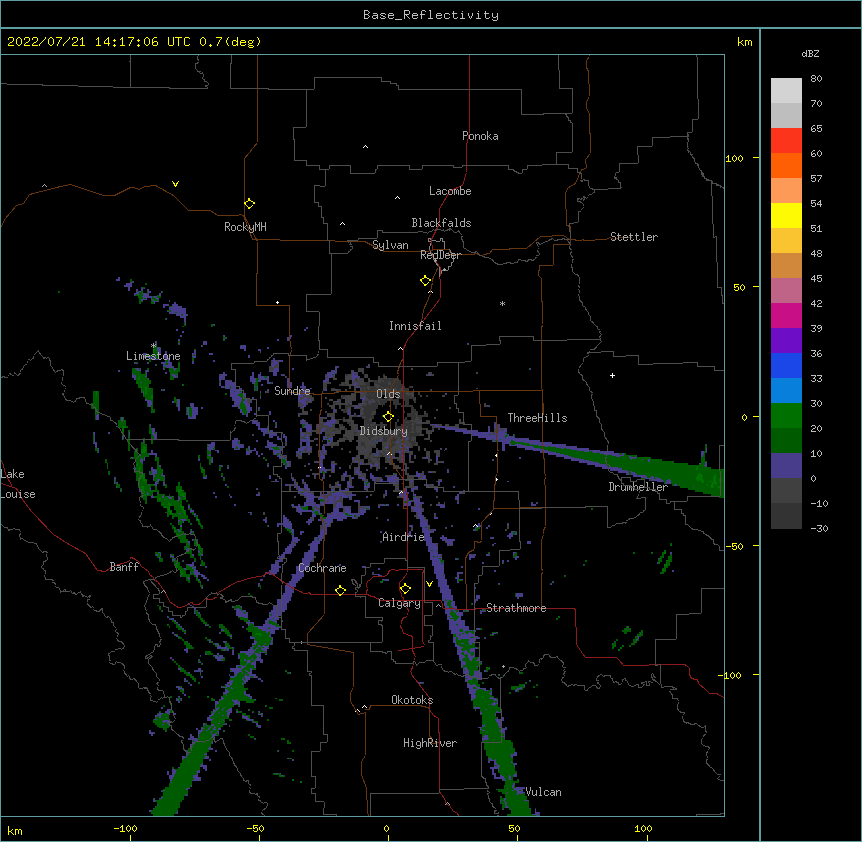Screen dimensions: 862x842
Task: Select the bright blue swatch below 36 dBZ
Action: click(x=786, y=365)
